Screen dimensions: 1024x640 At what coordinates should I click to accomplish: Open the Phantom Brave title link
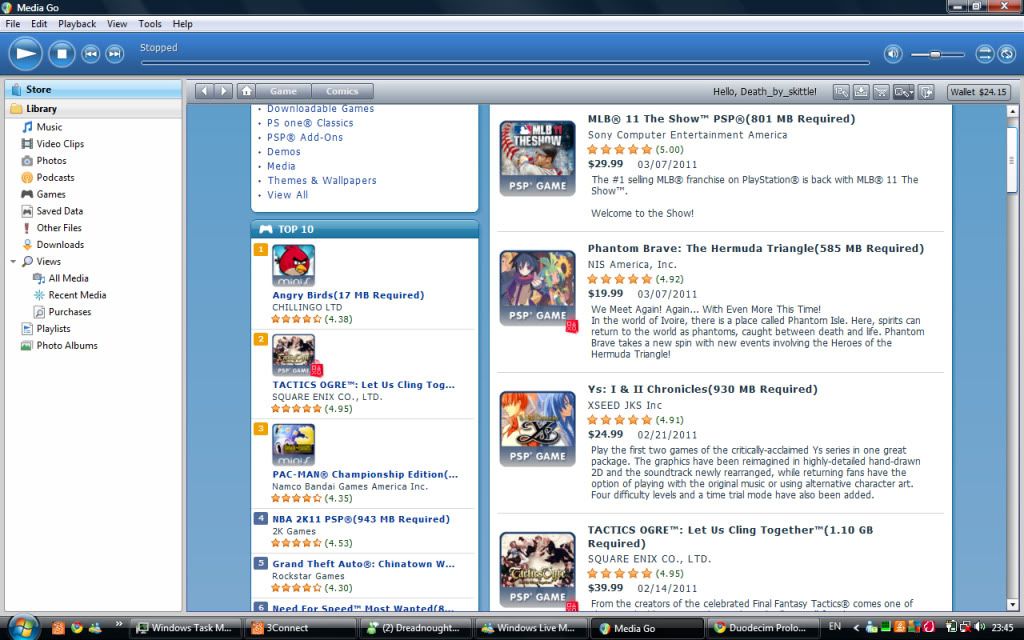pos(756,248)
